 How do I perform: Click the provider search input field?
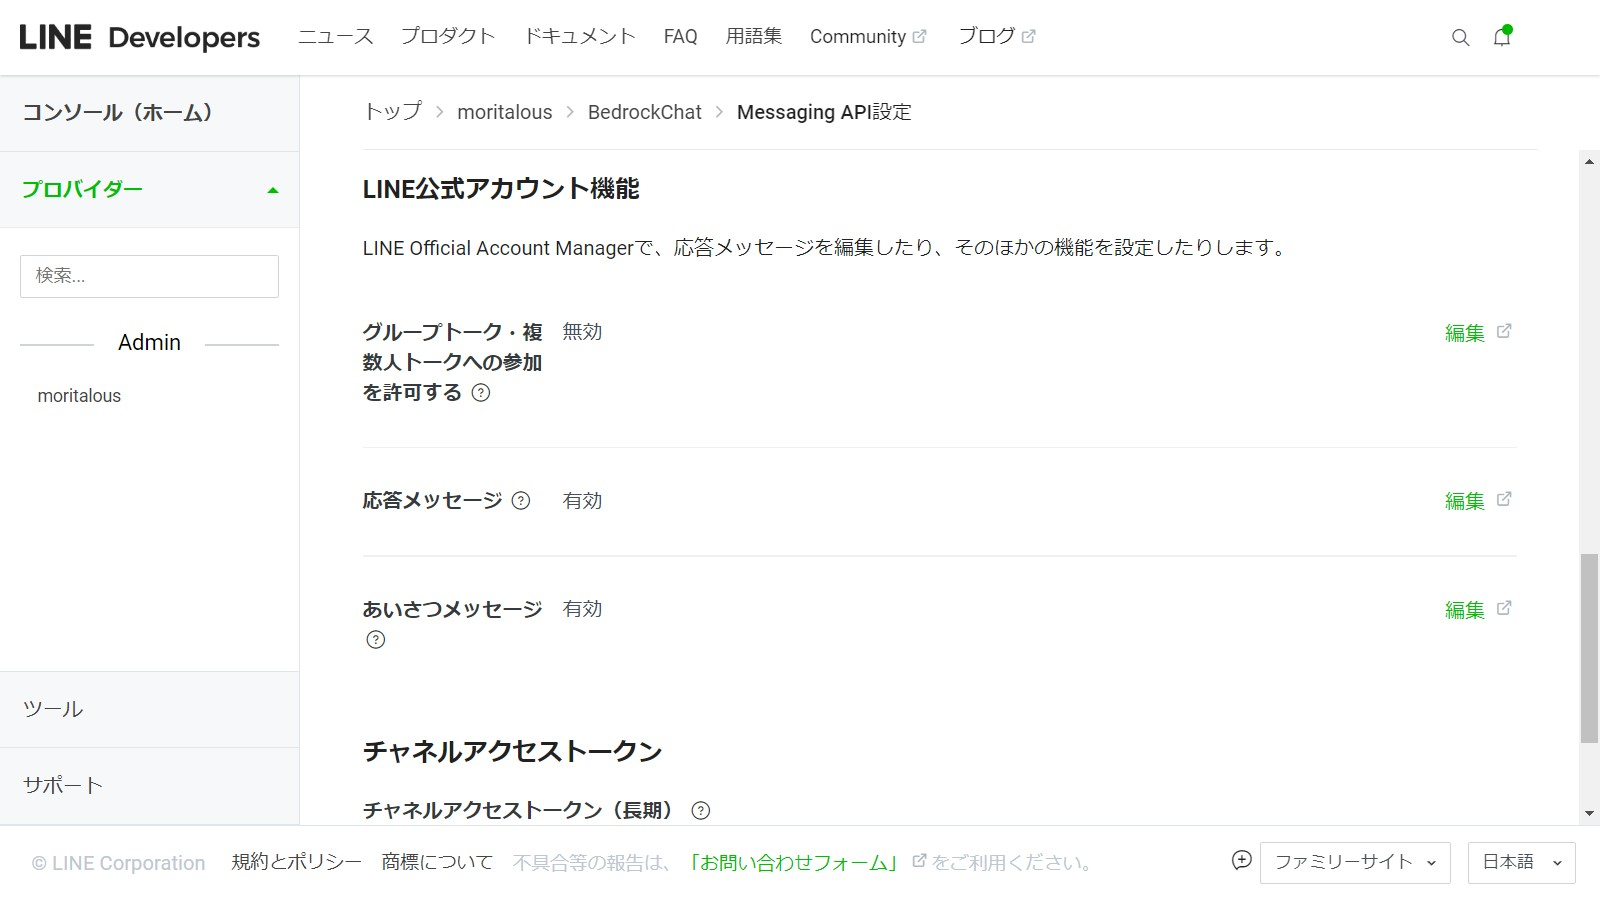(x=149, y=276)
